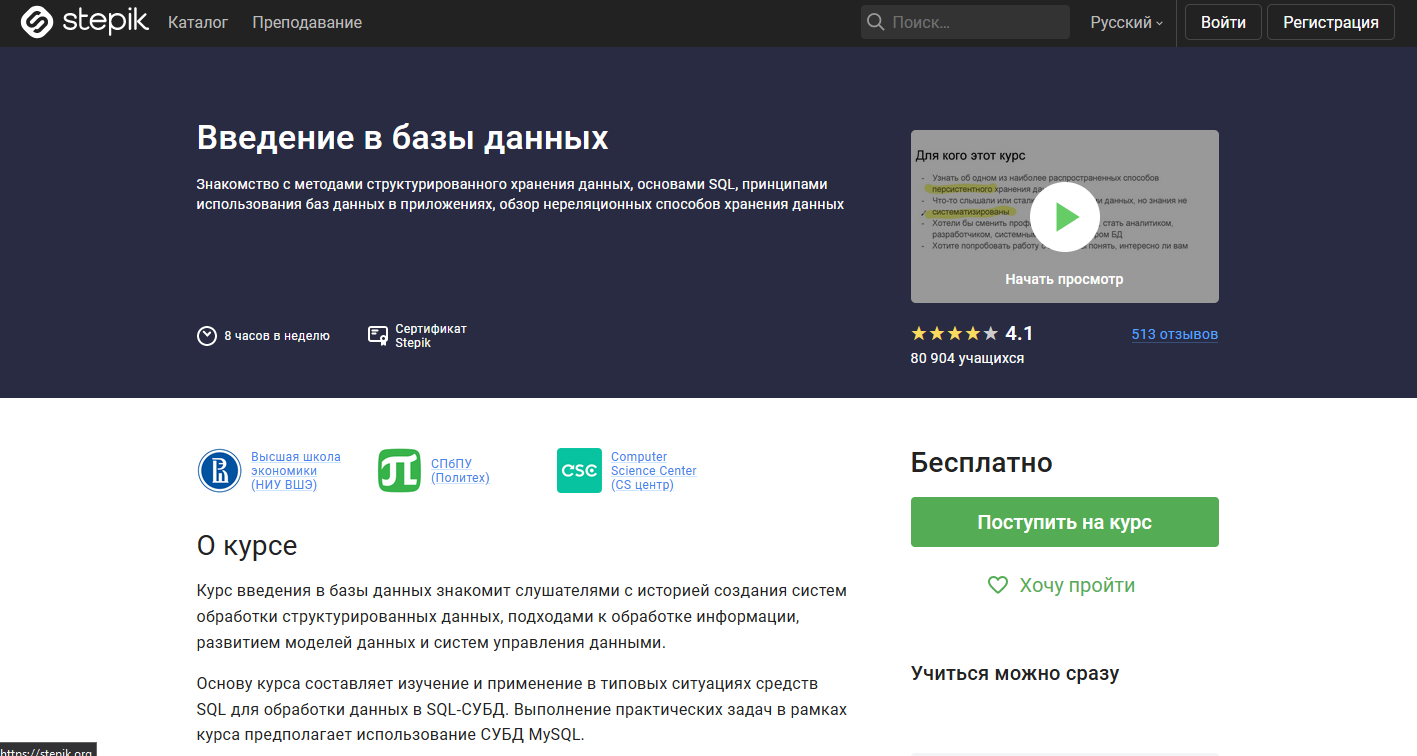Click the Высшая школа экономики (ВШЭ) logo
This screenshot has height=756, width=1417.
click(220, 470)
